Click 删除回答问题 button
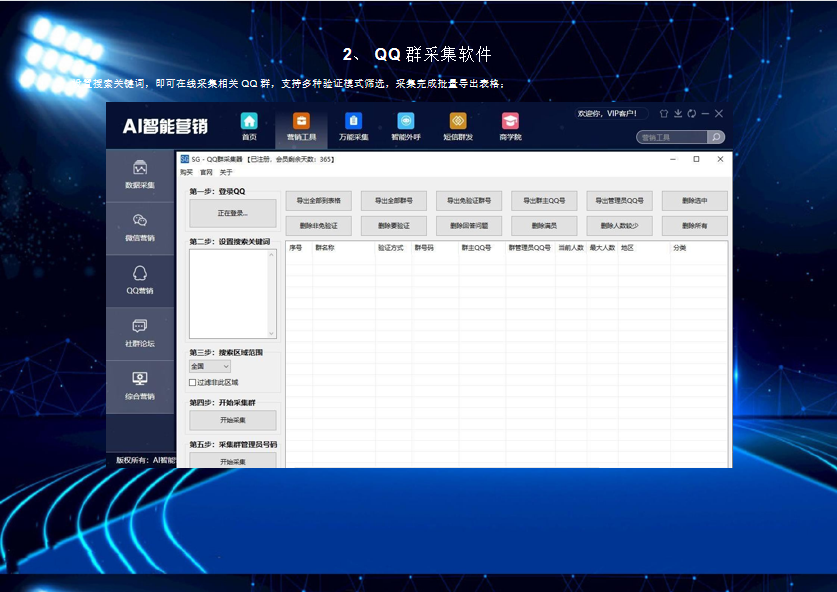This screenshot has width=837, height=592. coord(469,226)
